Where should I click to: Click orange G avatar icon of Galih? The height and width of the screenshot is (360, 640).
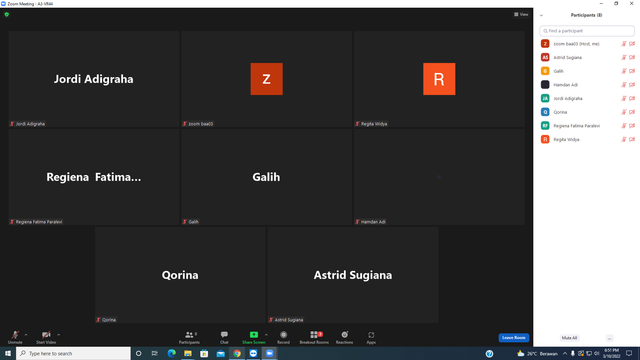point(545,71)
